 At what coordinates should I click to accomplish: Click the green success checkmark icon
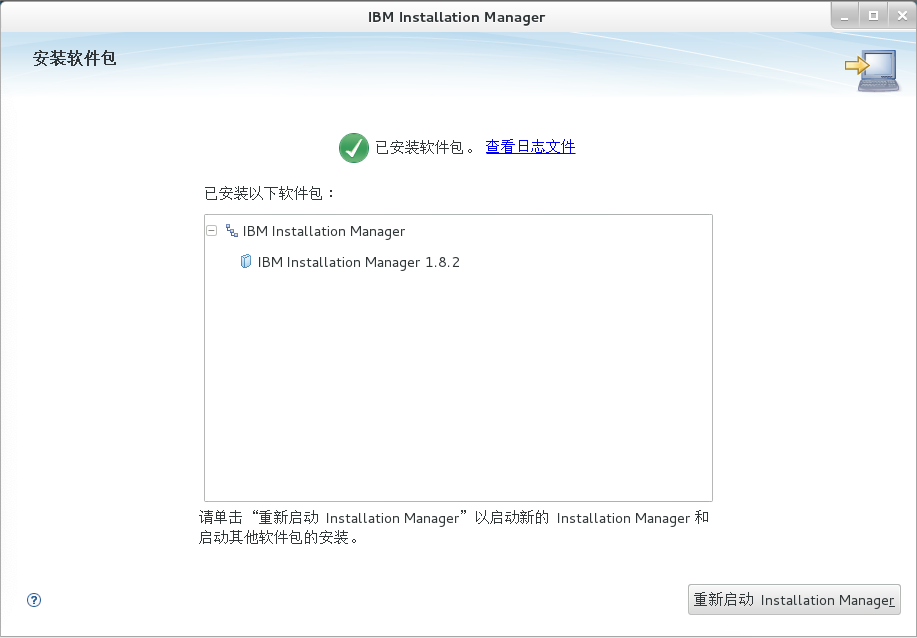pos(354,148)
